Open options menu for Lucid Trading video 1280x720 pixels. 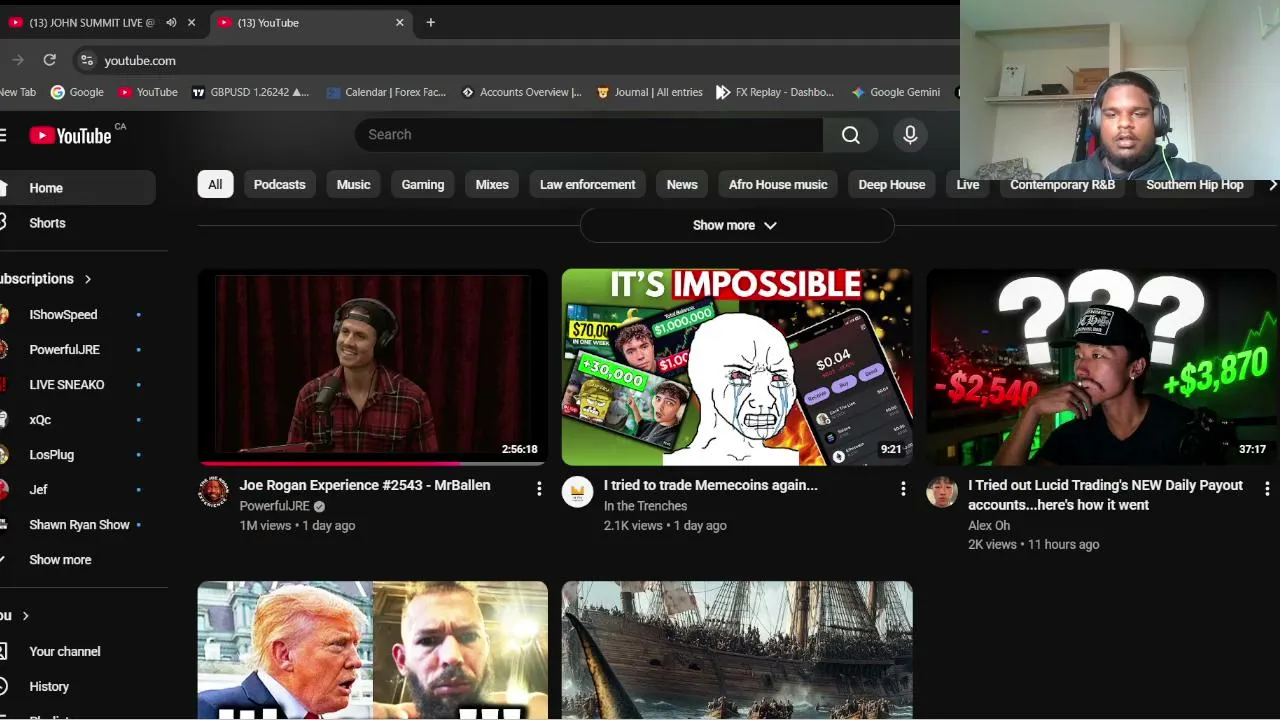point(1267,489)
